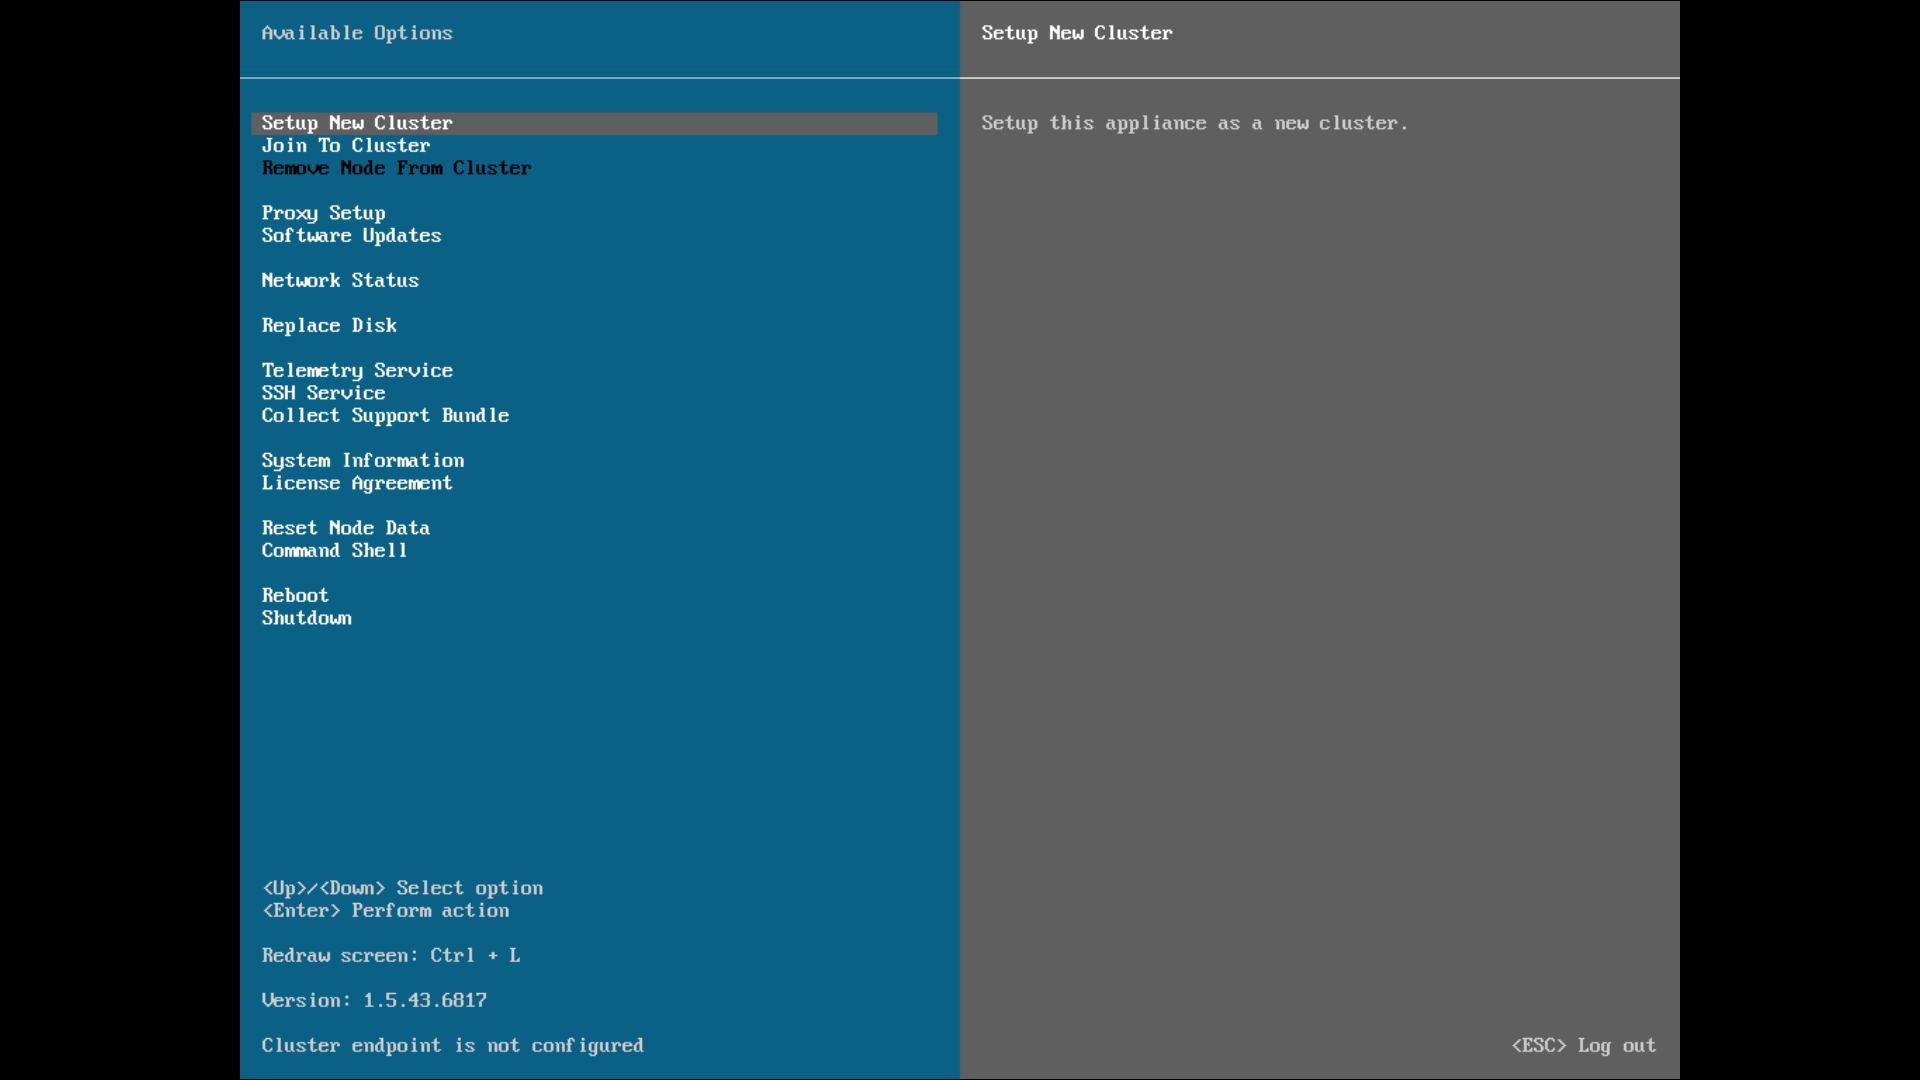Select Replace Disk option
Viewport: 1920px width, 1080px height.
point(329,326)
